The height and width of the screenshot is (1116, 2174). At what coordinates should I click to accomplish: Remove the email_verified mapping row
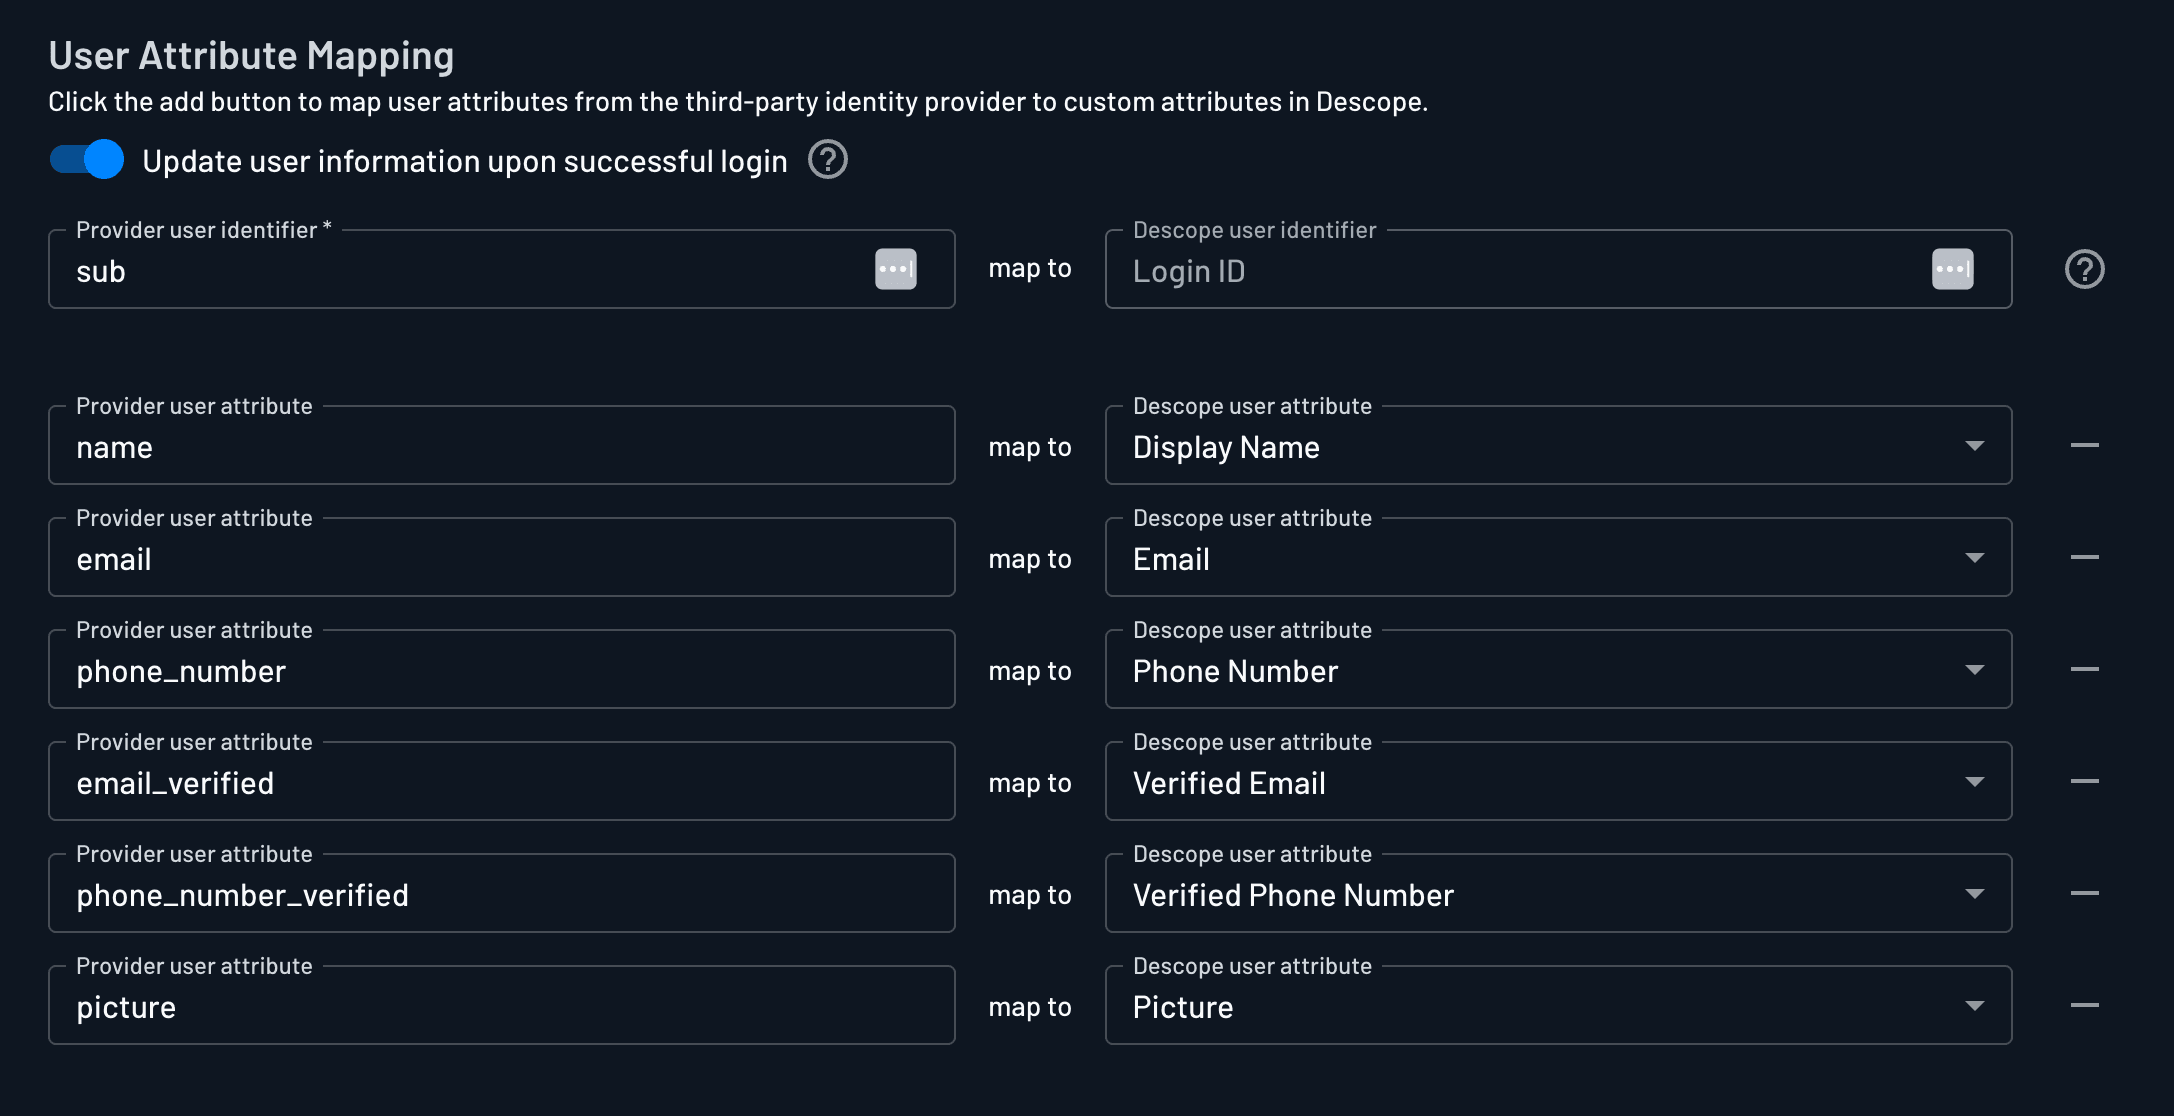(x=2084, y=782)
